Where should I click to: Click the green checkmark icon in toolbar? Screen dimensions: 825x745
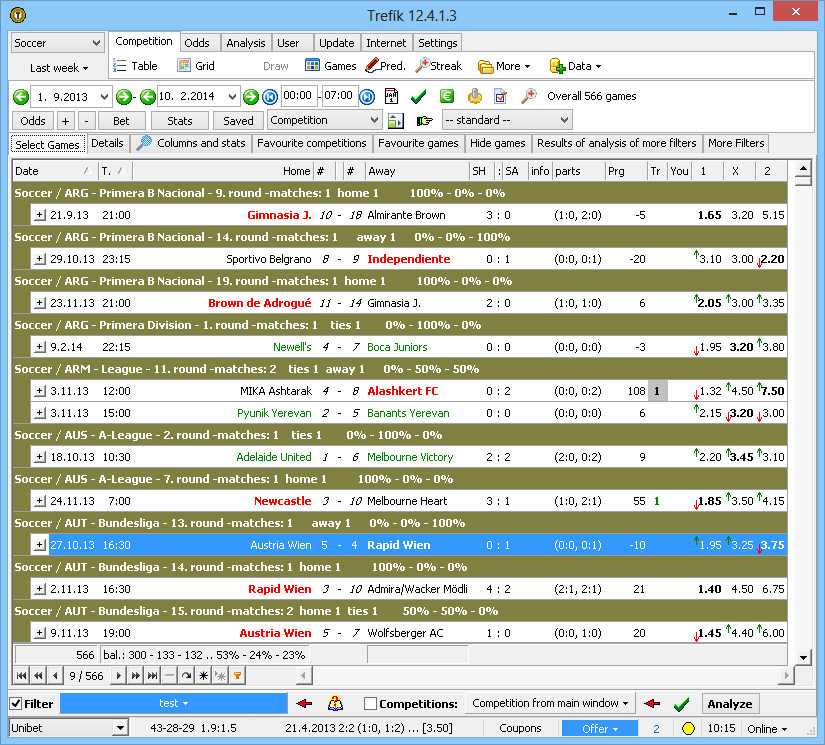click(x=417, y=96)
